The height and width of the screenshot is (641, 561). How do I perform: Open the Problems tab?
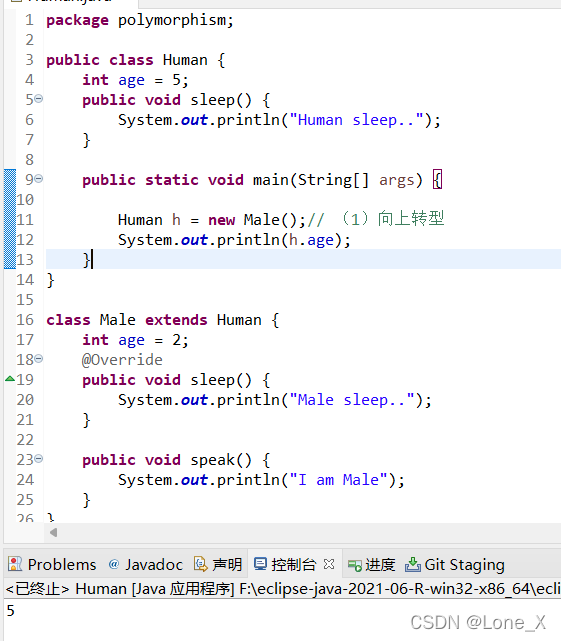tap(52, 565)
